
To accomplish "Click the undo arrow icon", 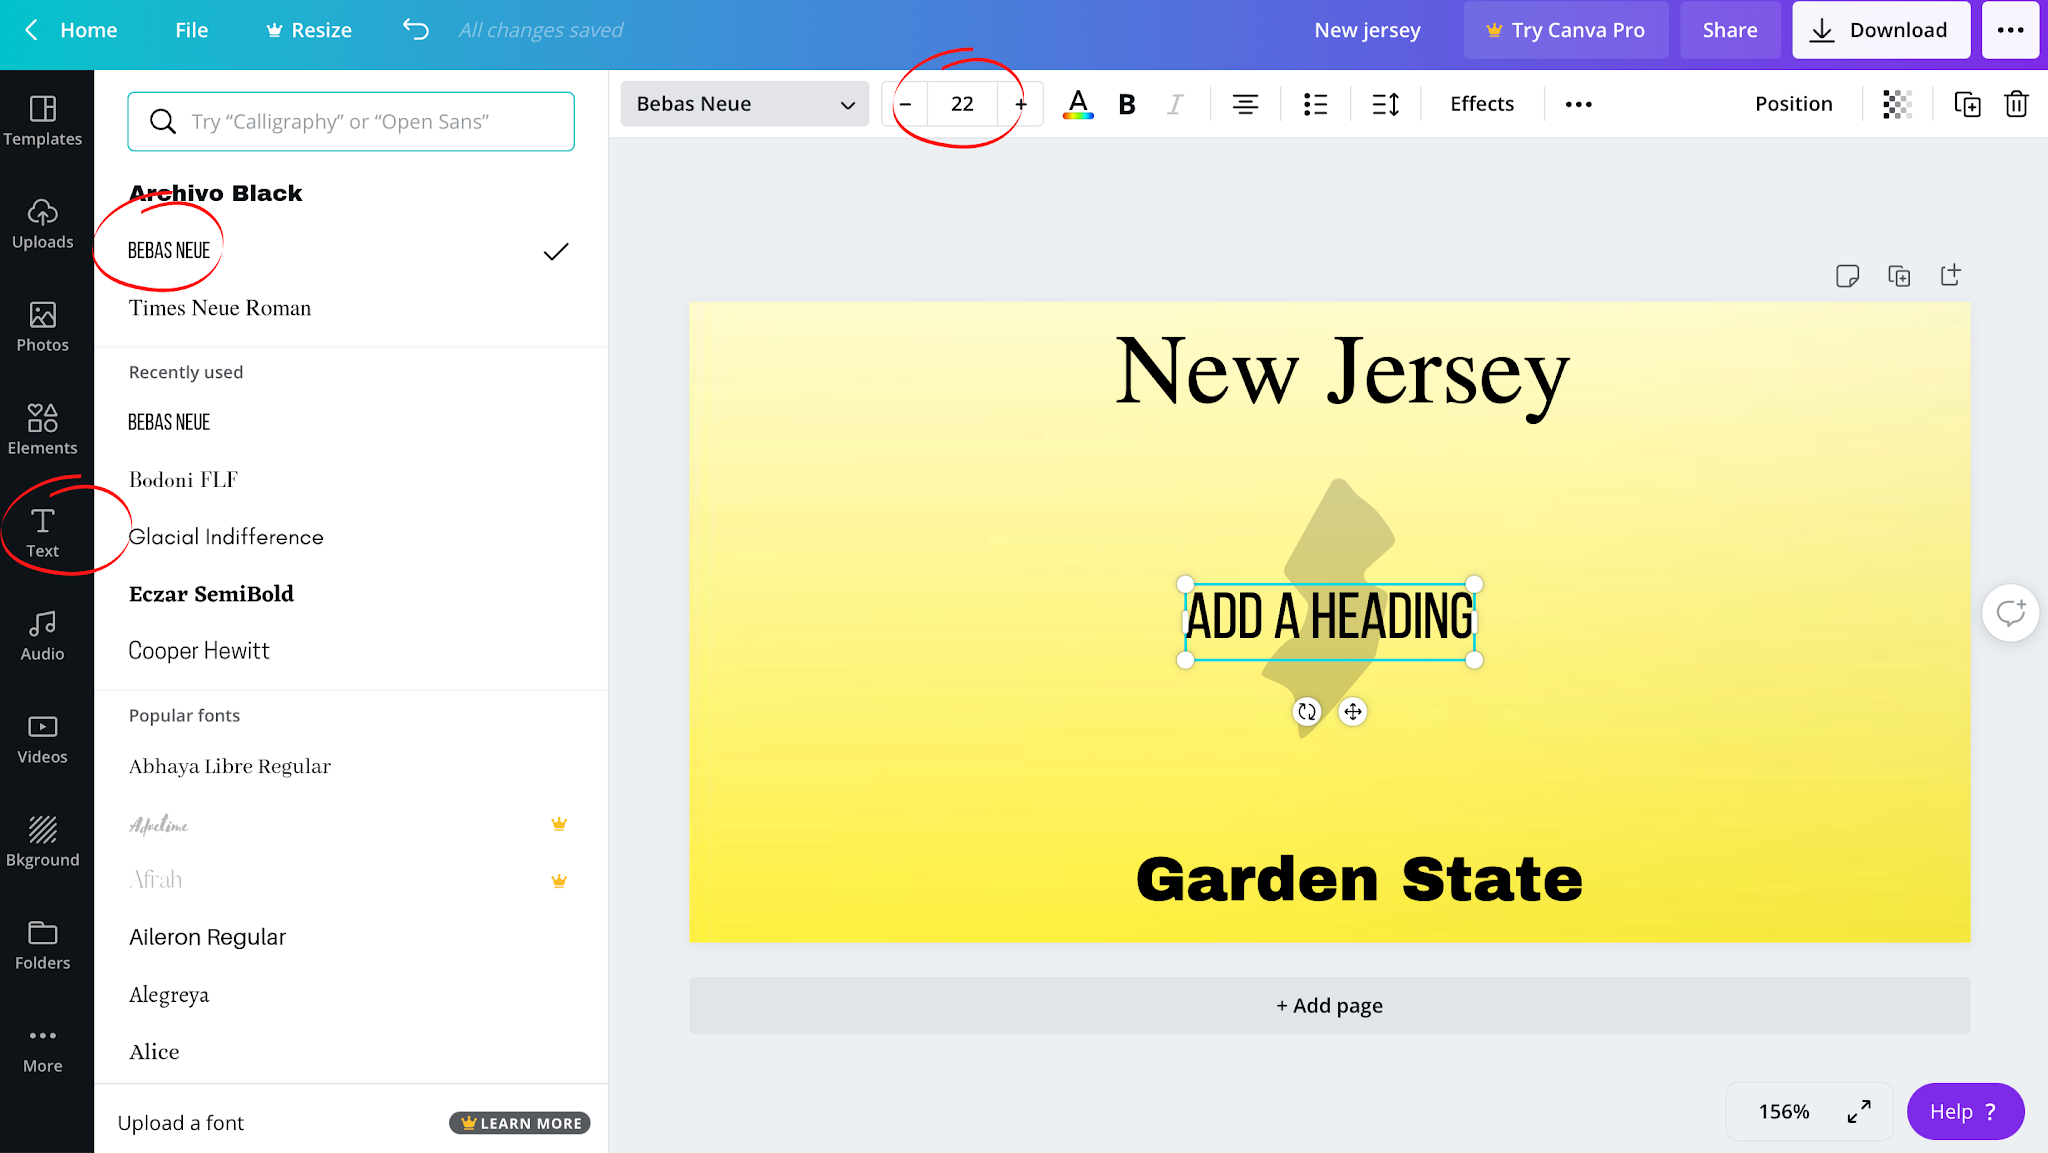I will [416, 30].
